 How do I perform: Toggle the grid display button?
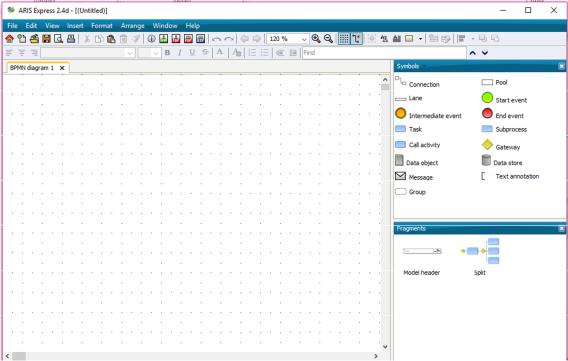click(344, 39)
